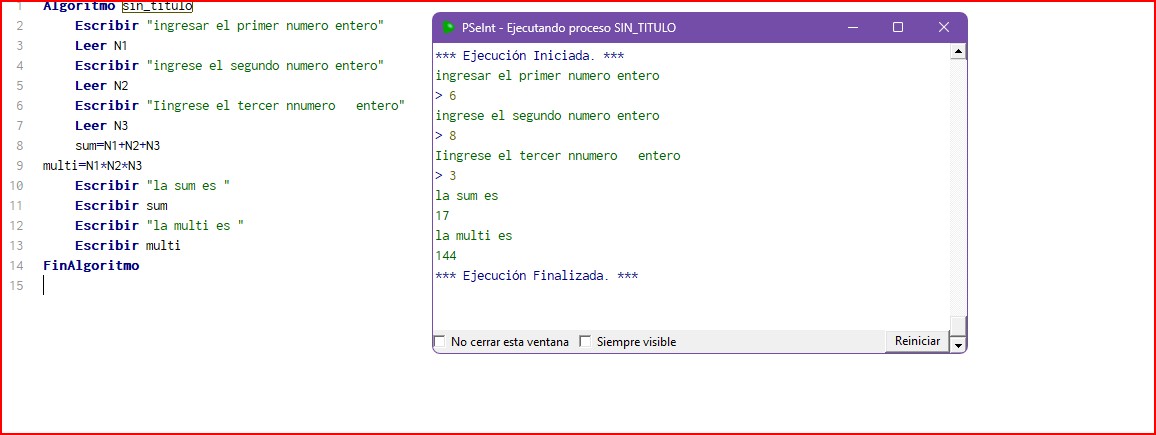Toggle the 'Siempre visible' checkbox

tap(586, 342)
